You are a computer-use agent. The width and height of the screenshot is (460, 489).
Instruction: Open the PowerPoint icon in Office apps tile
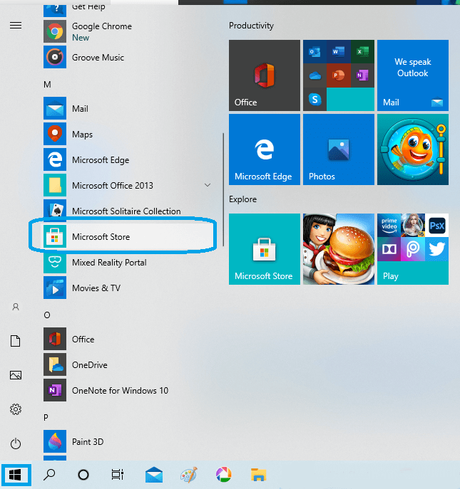coord(339,76)
